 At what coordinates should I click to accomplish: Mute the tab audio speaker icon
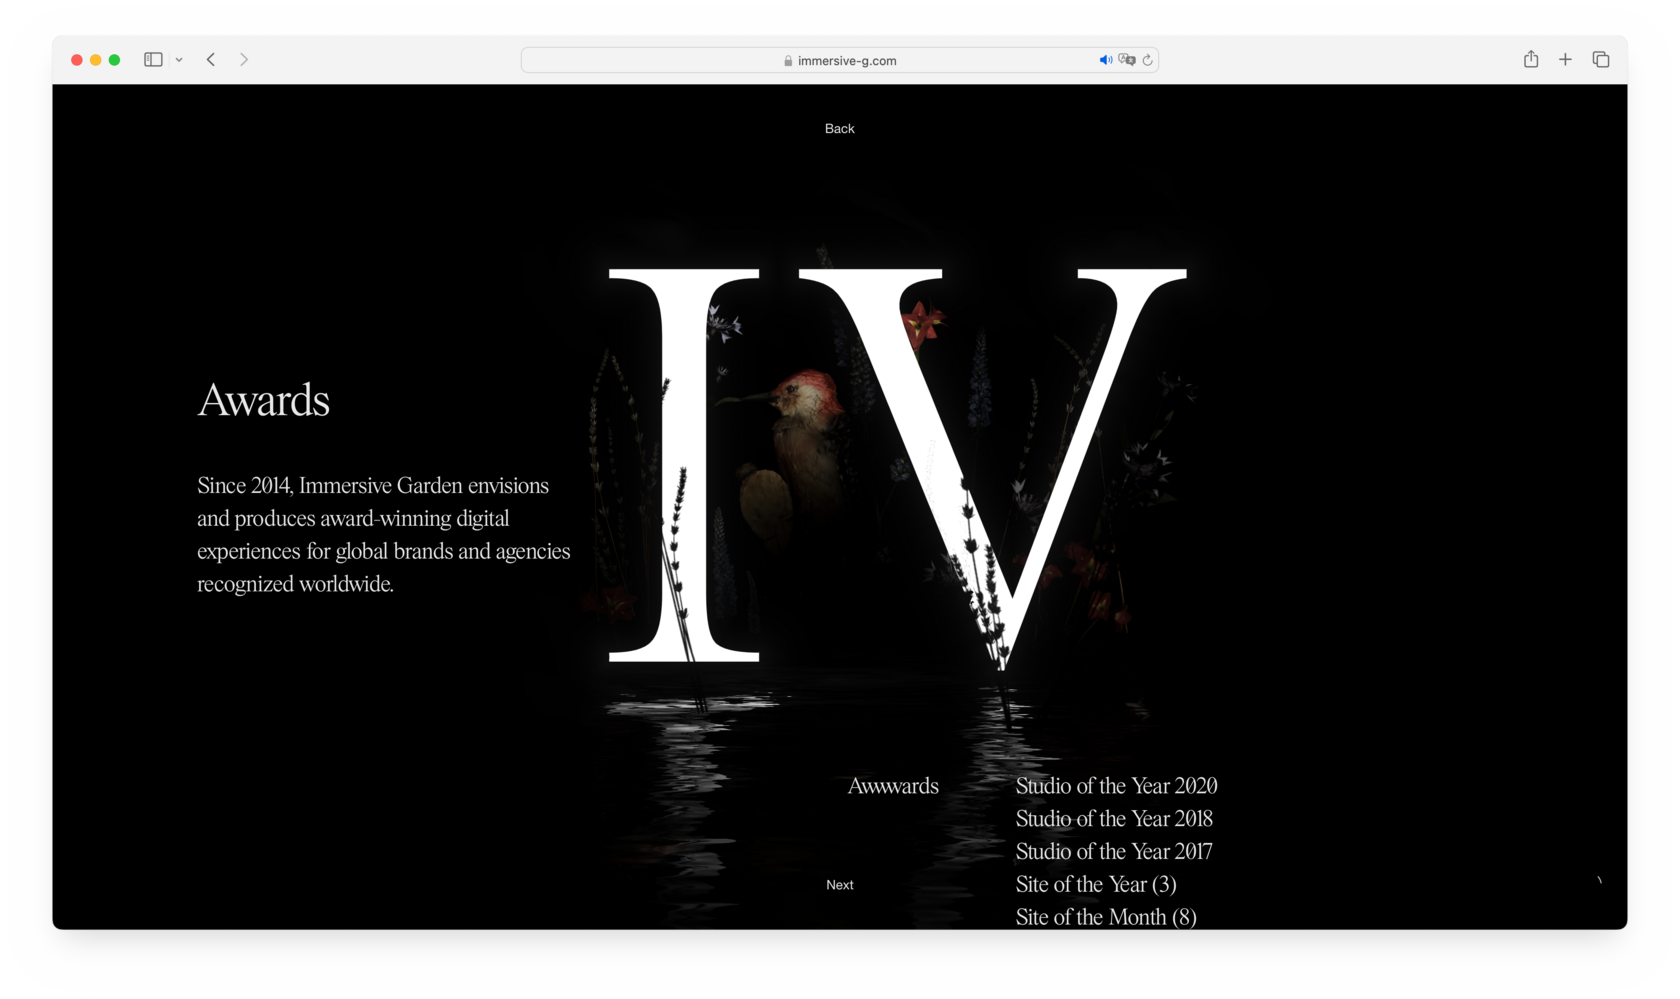1105,60
